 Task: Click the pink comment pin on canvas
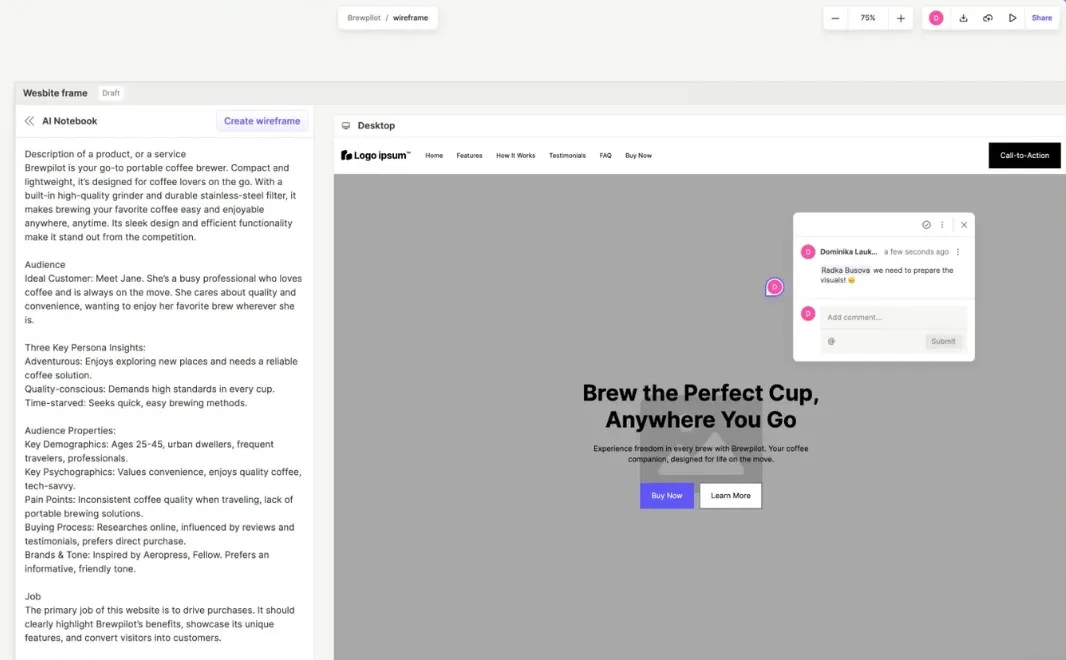click(774, 287)
